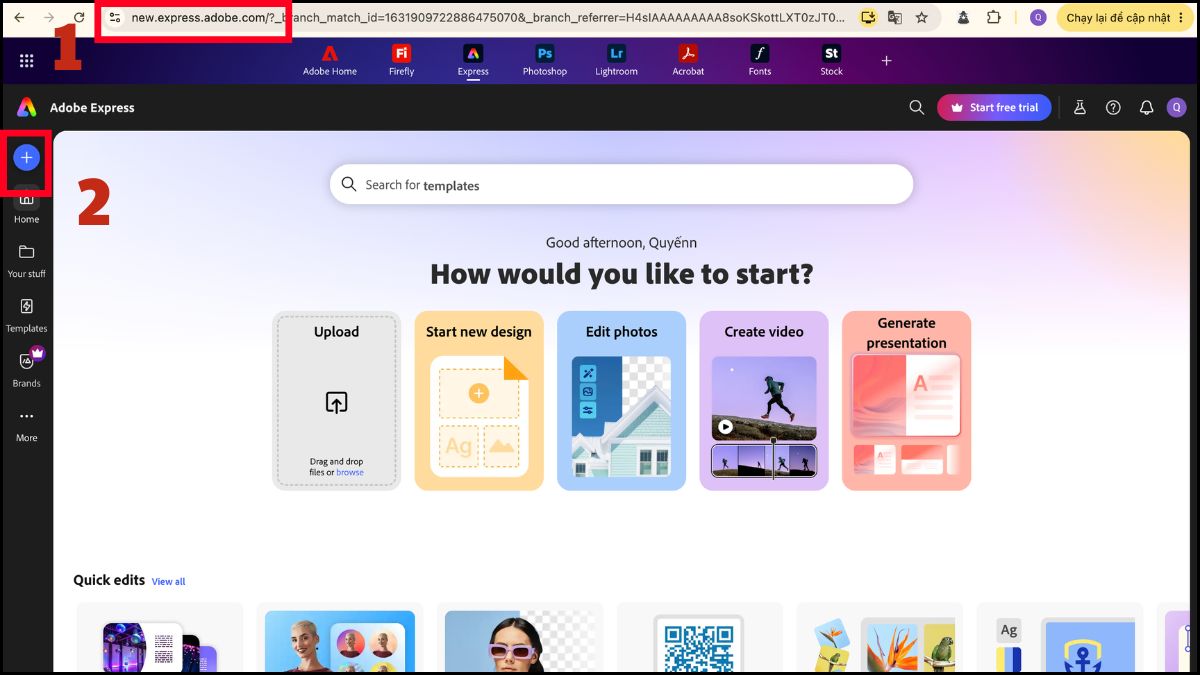Go back in the browser
The image size is (1200, 675).
coord(19,18)
